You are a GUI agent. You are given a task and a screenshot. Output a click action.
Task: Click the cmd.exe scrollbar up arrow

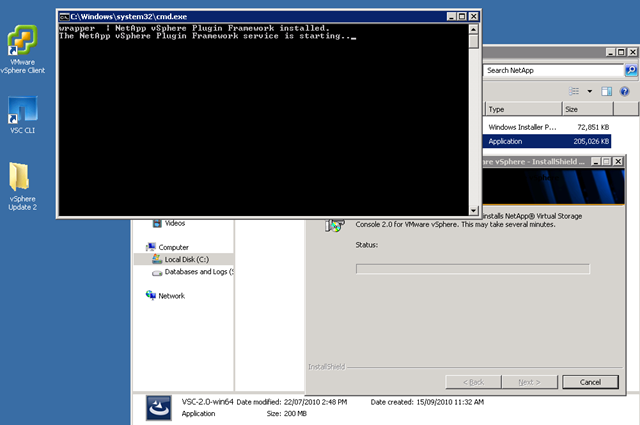(473, 29)
